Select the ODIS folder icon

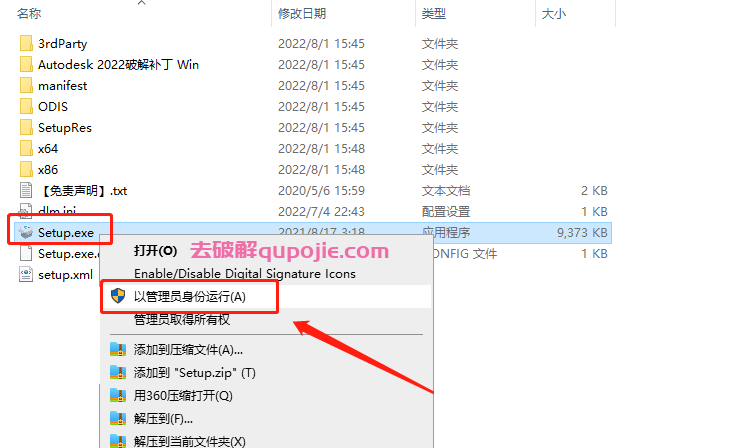point(26,106)
